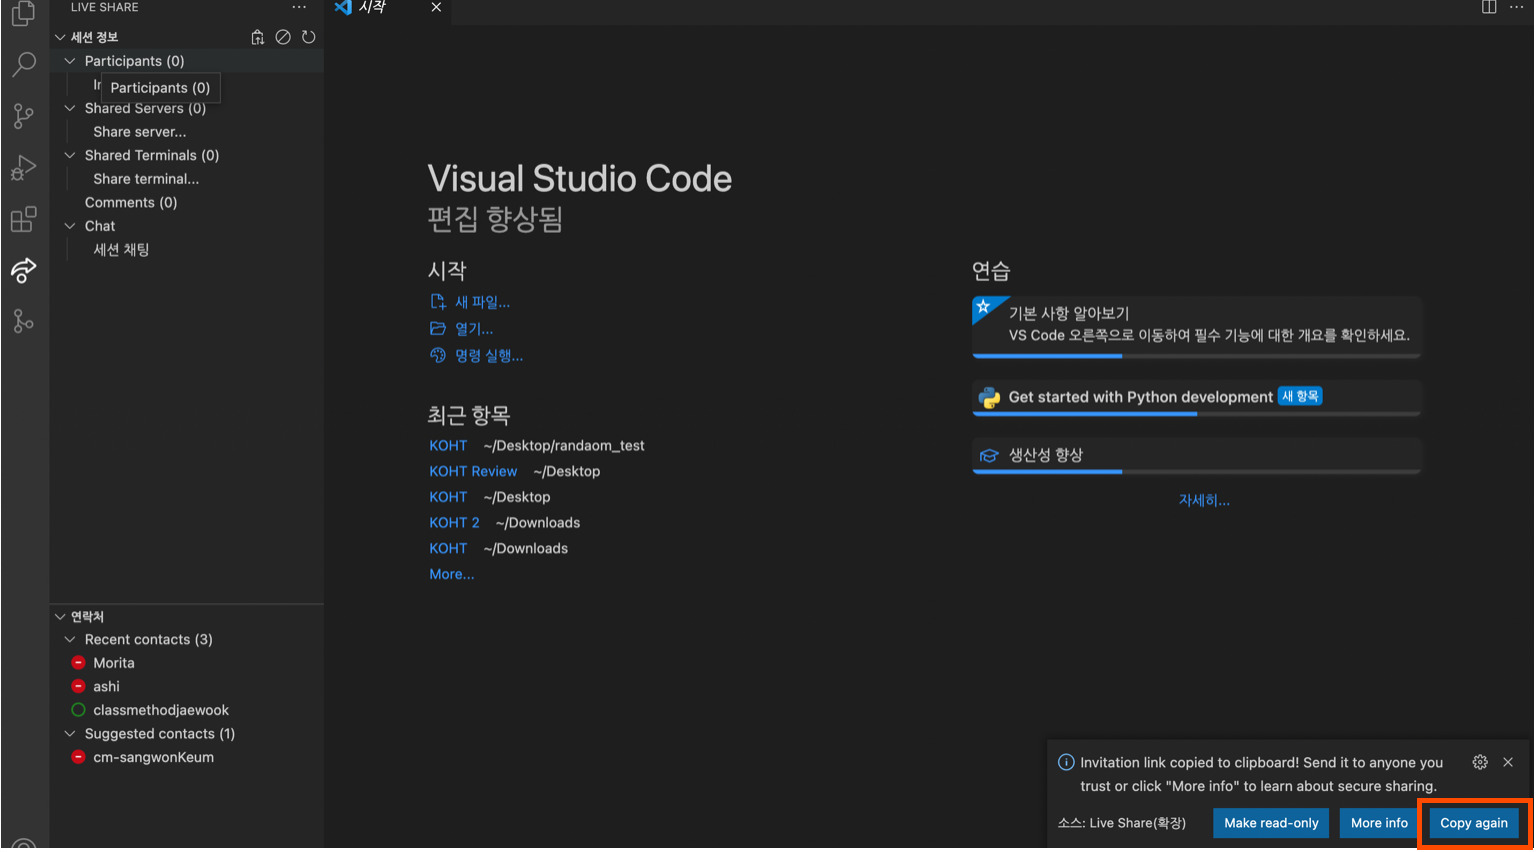Image resolution: width=1538 pixels, height=852 pixels.
Task: Open the Explorer view in activity bar
Action: point(22,14)
